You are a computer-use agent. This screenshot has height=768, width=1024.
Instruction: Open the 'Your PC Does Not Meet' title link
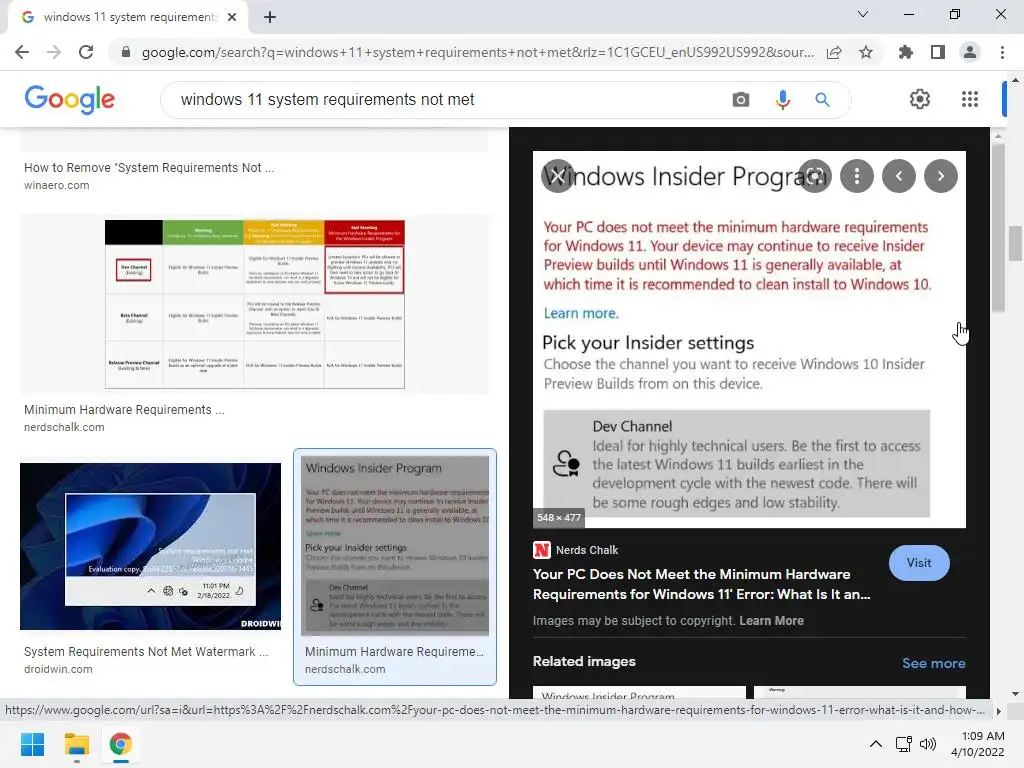coord(701,584)
